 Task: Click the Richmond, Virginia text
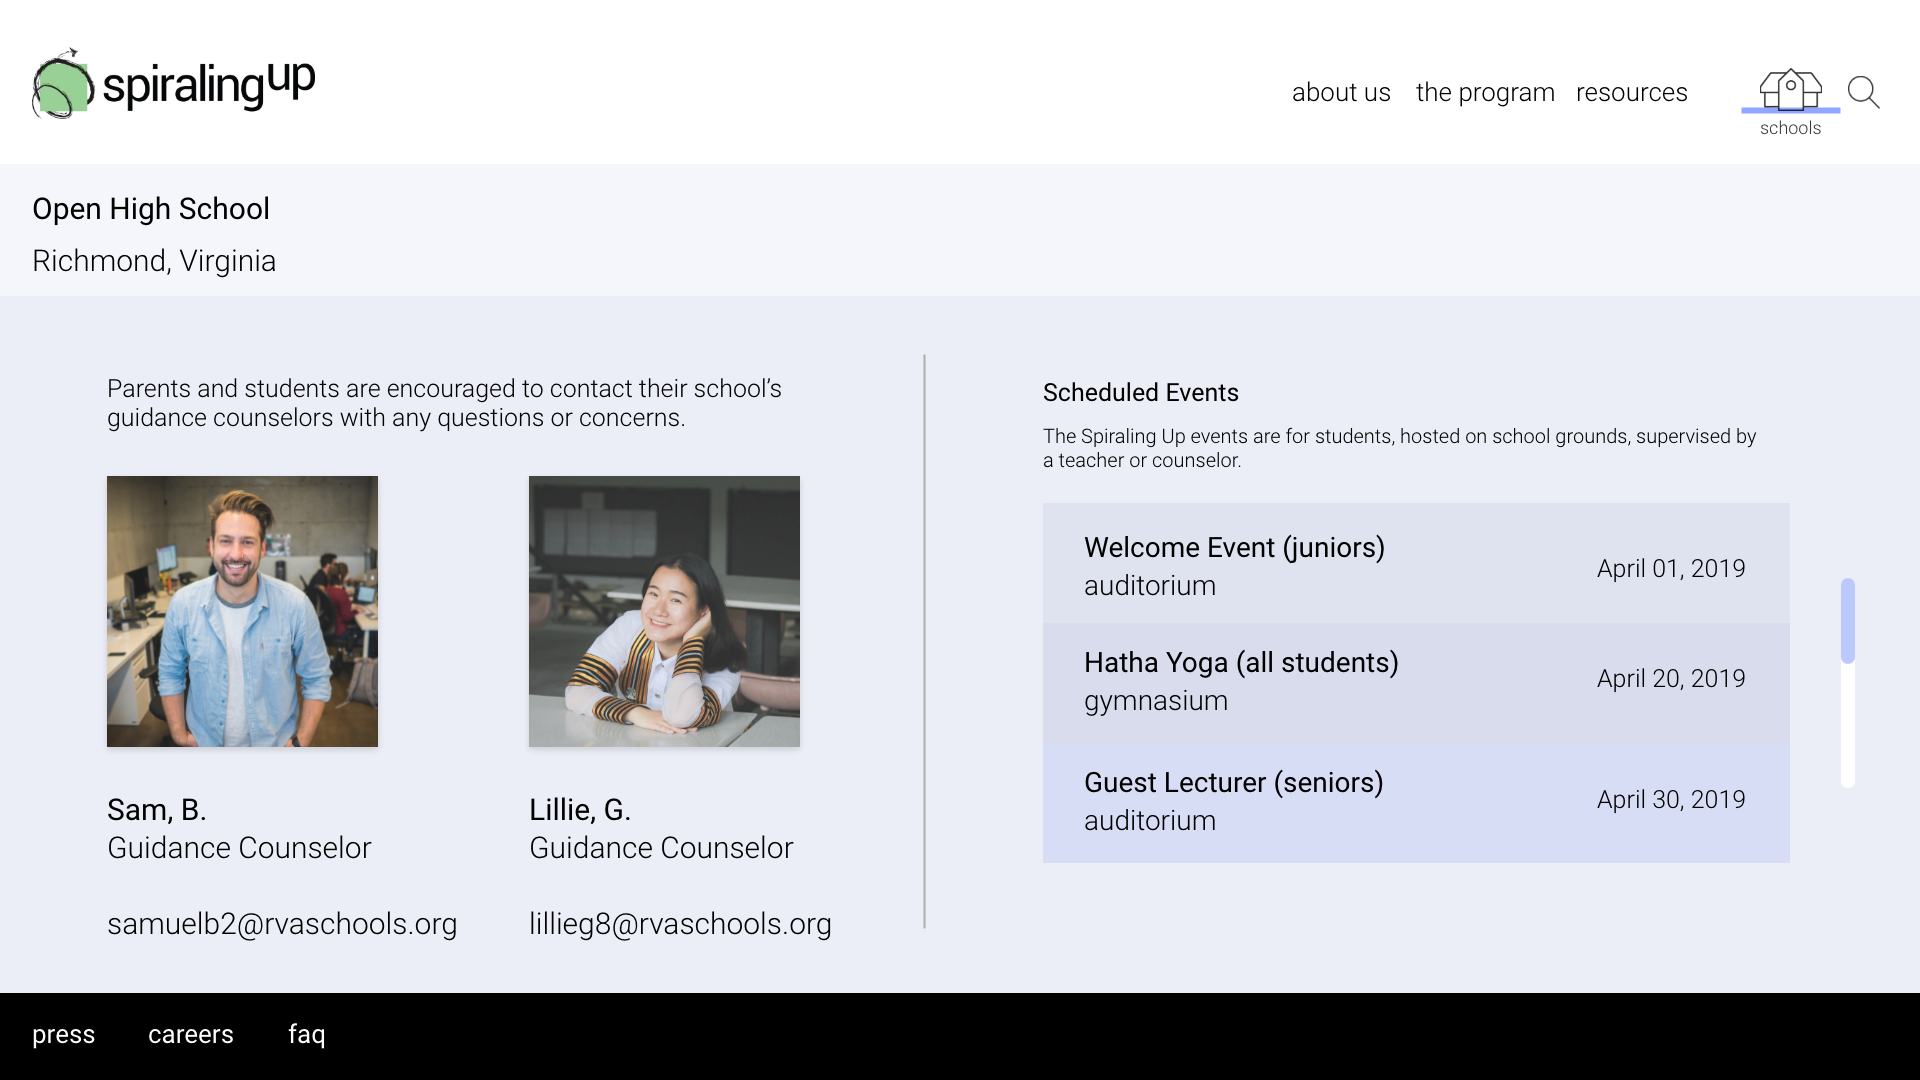click(x=154, y=261)
